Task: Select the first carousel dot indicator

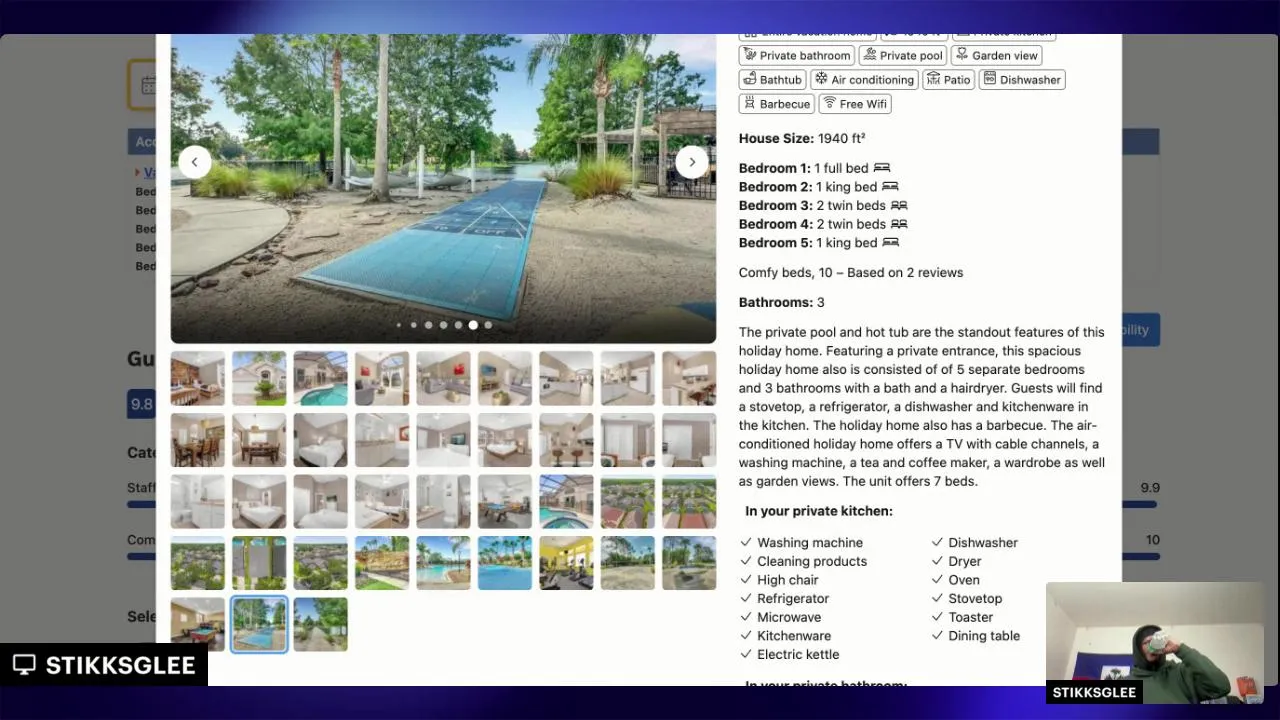Action: (399, 325)
